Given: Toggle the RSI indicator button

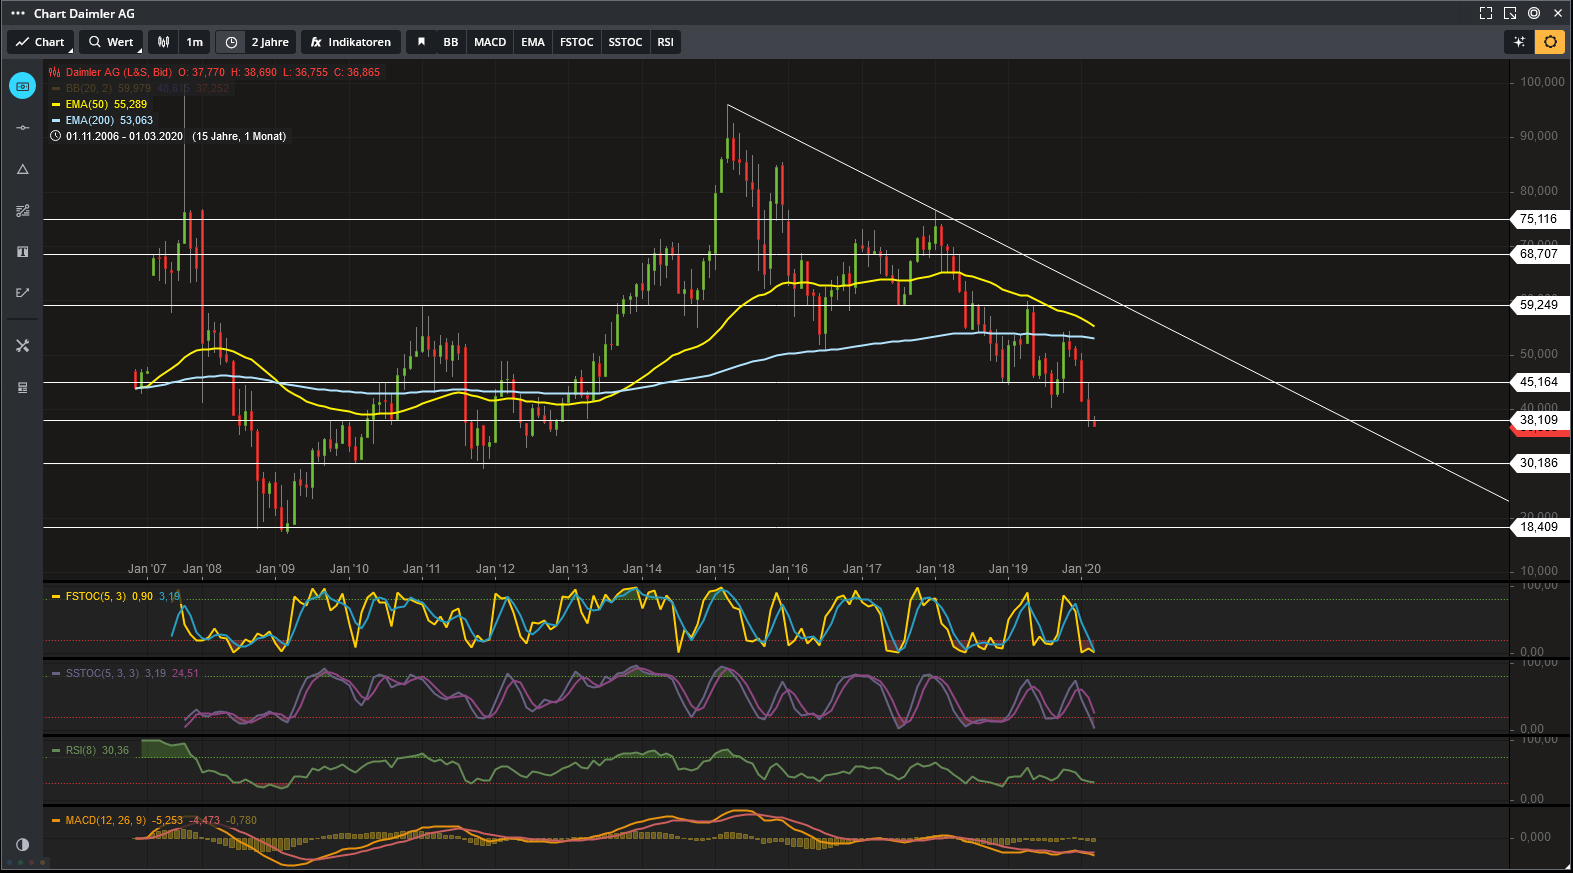Looking at the screenshot, I should (x=665, y=42).
